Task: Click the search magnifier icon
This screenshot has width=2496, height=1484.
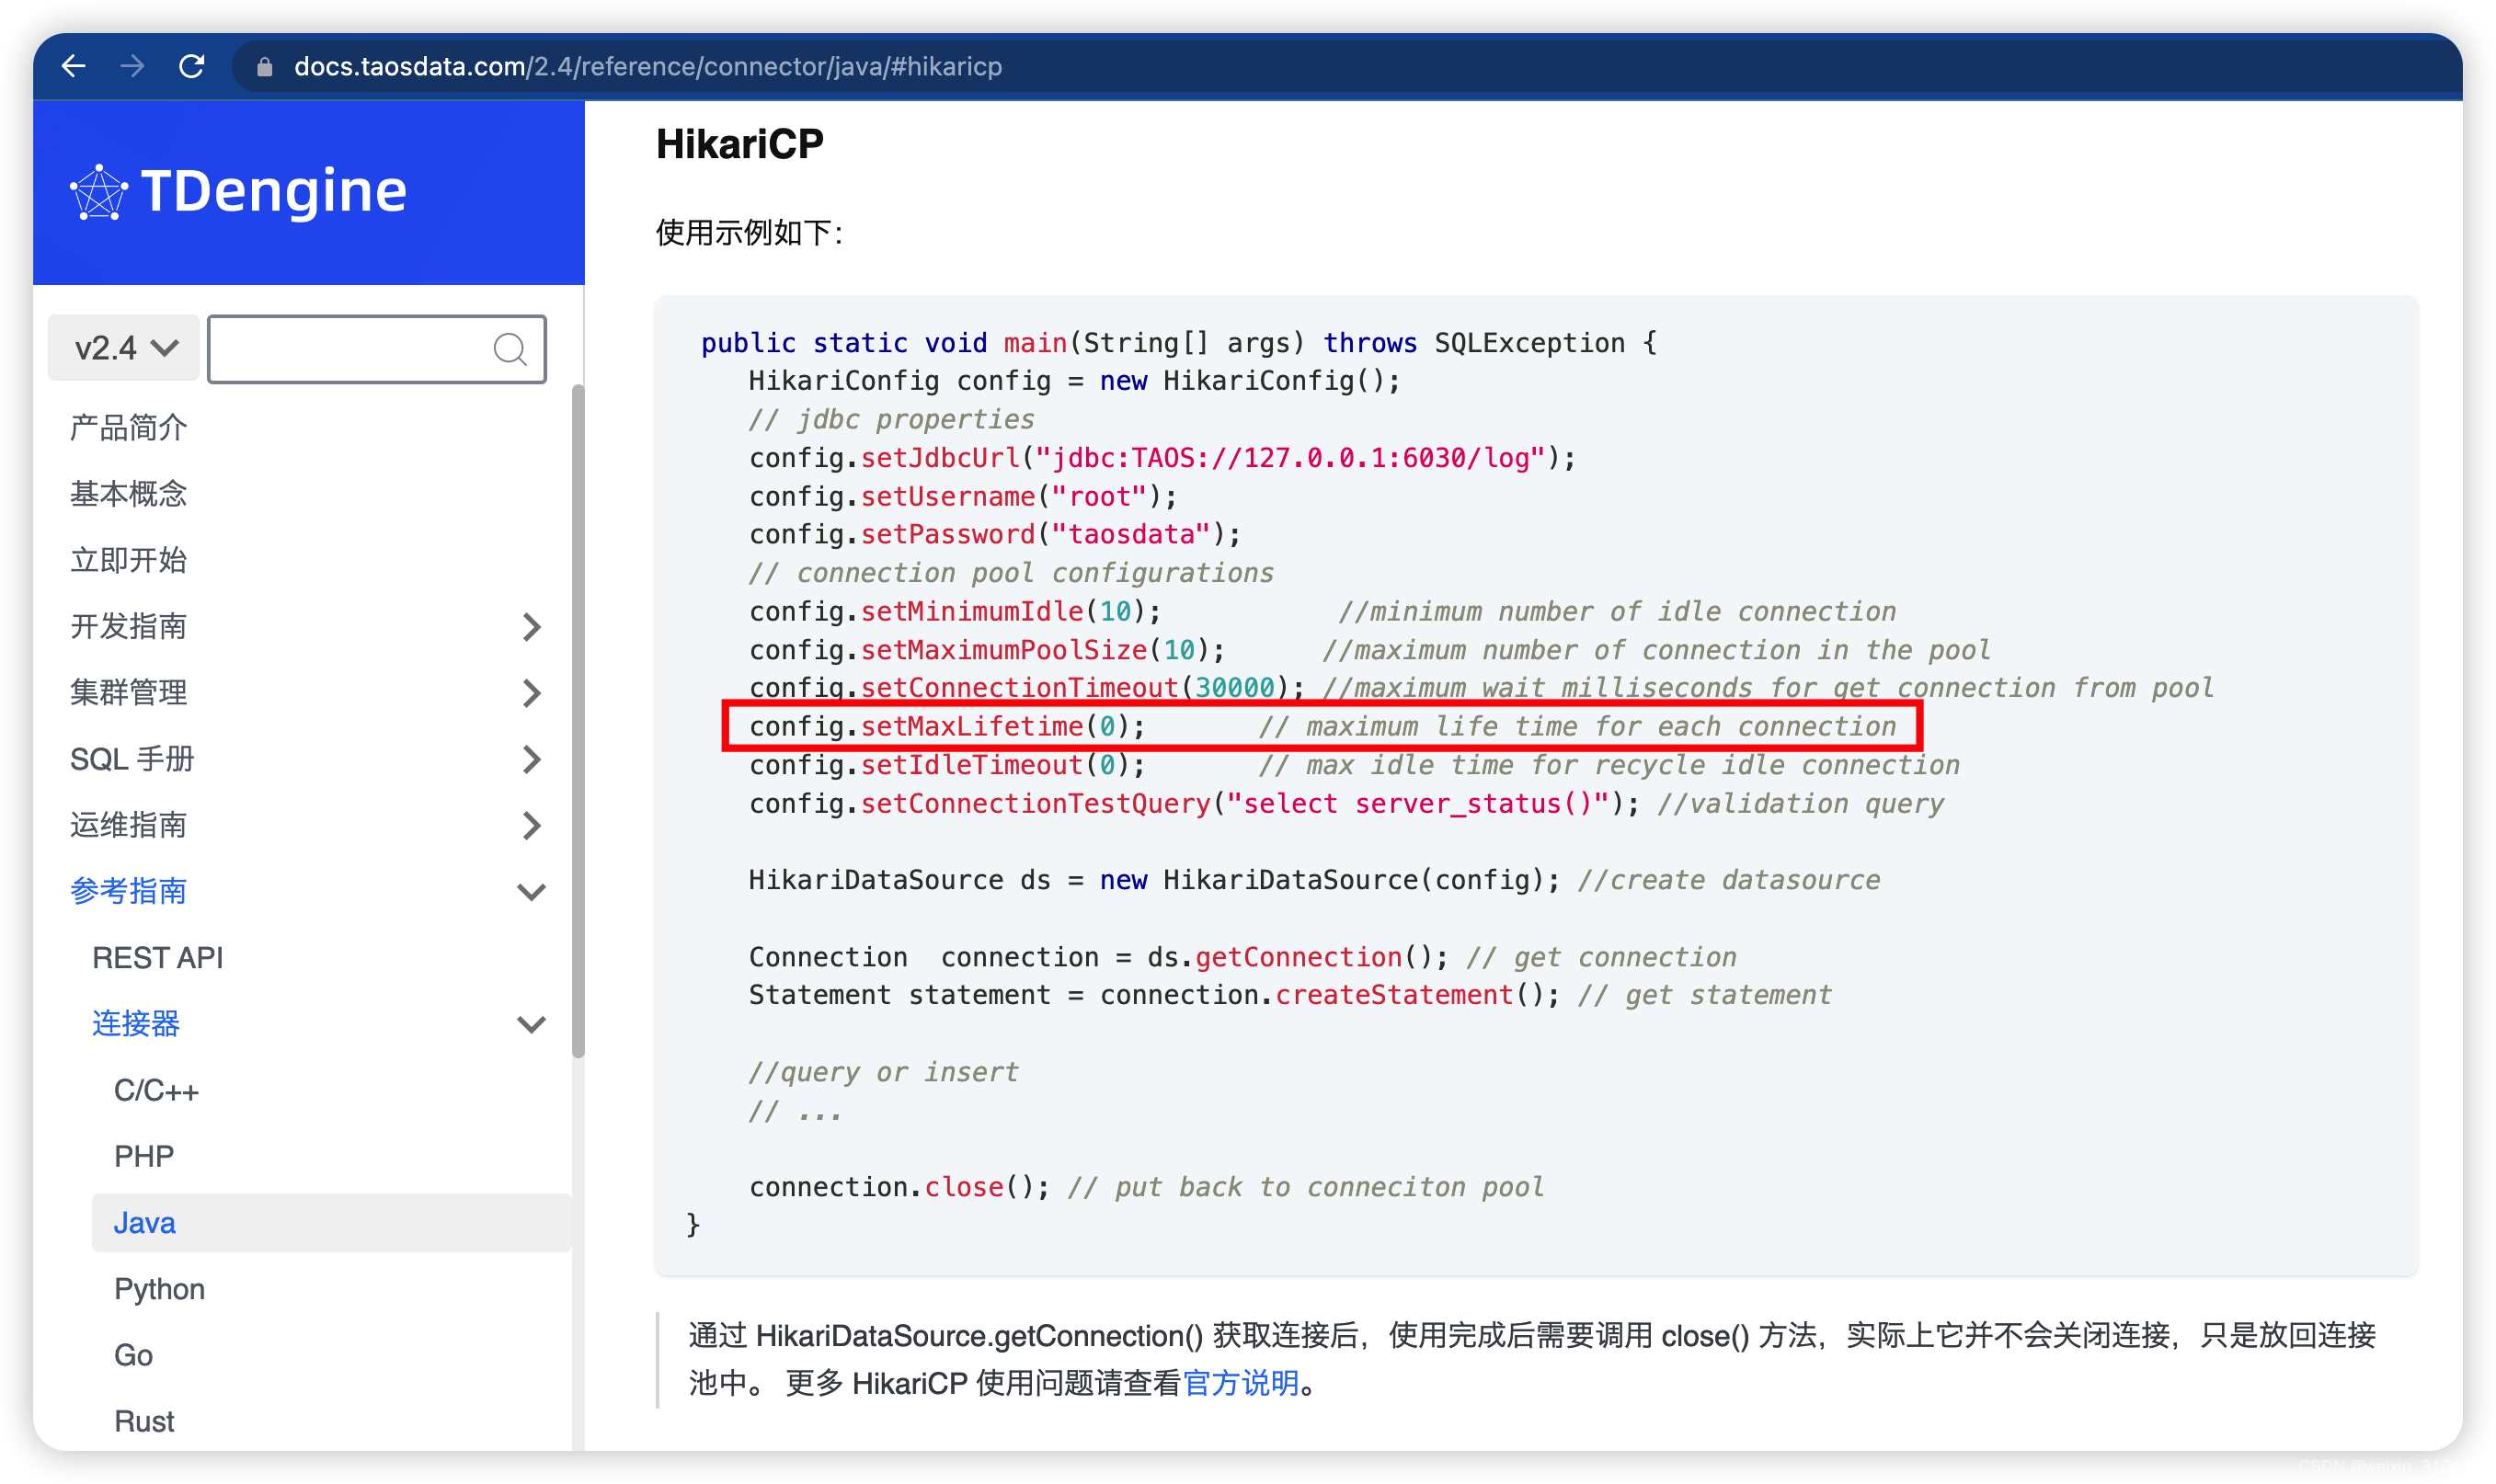Action: pyautogui.click(x=510, y=349)
